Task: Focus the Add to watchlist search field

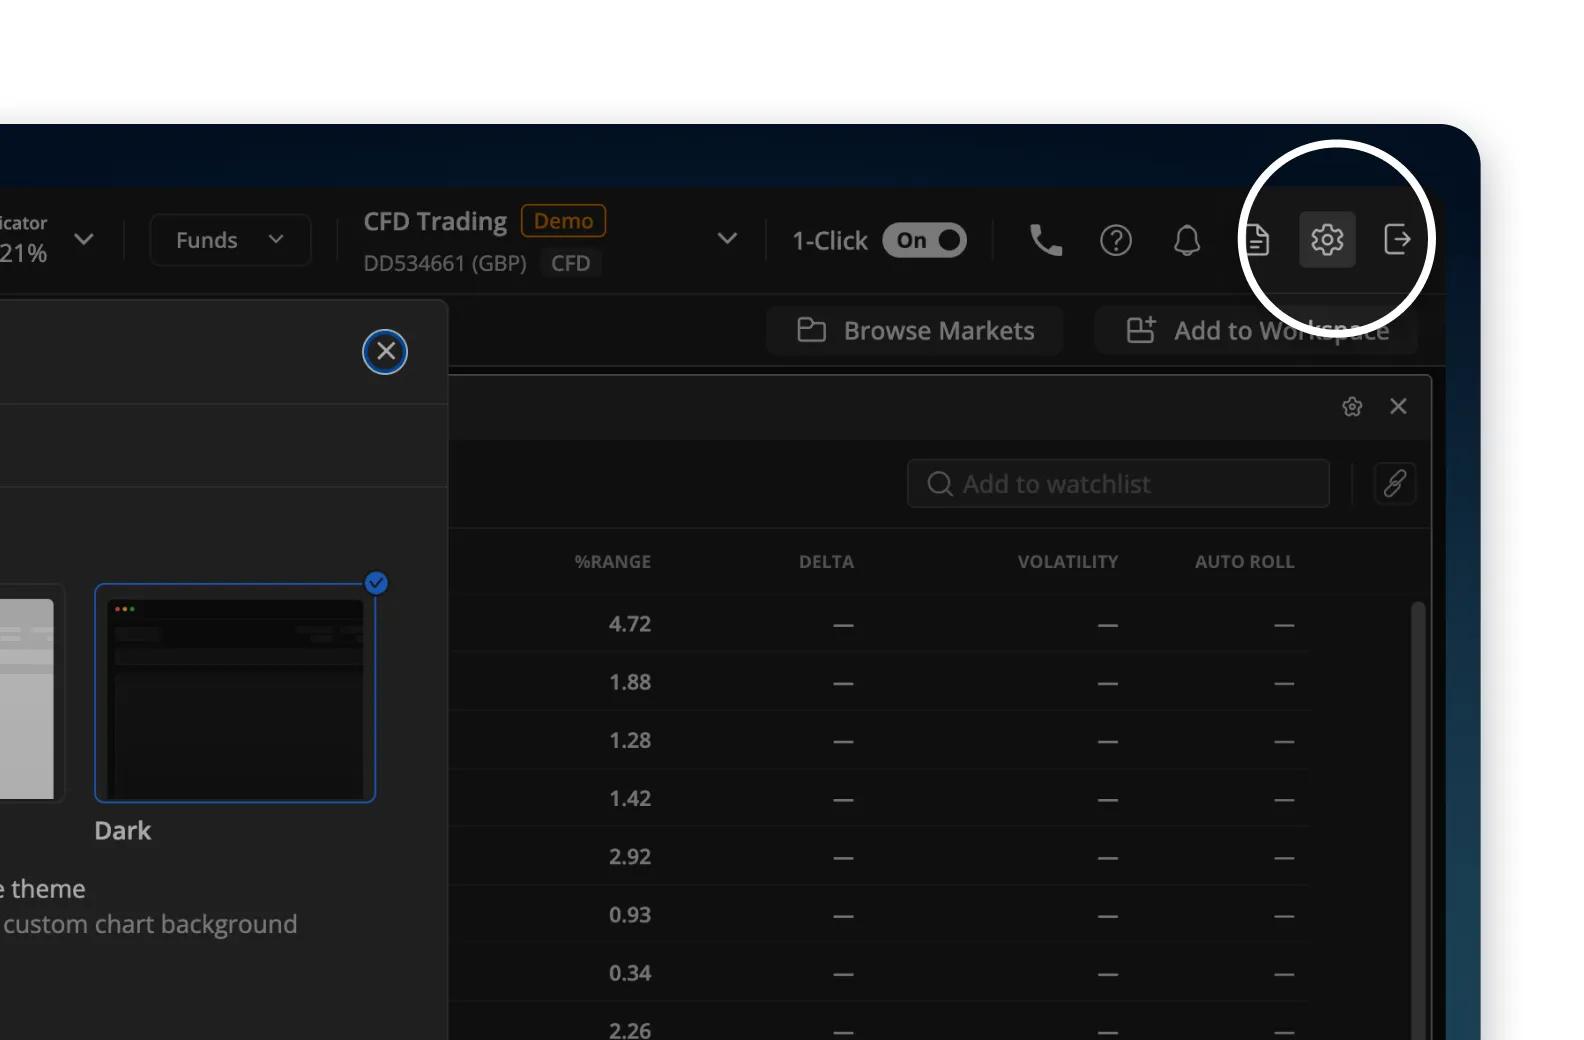Action: tap(1118, 484)
